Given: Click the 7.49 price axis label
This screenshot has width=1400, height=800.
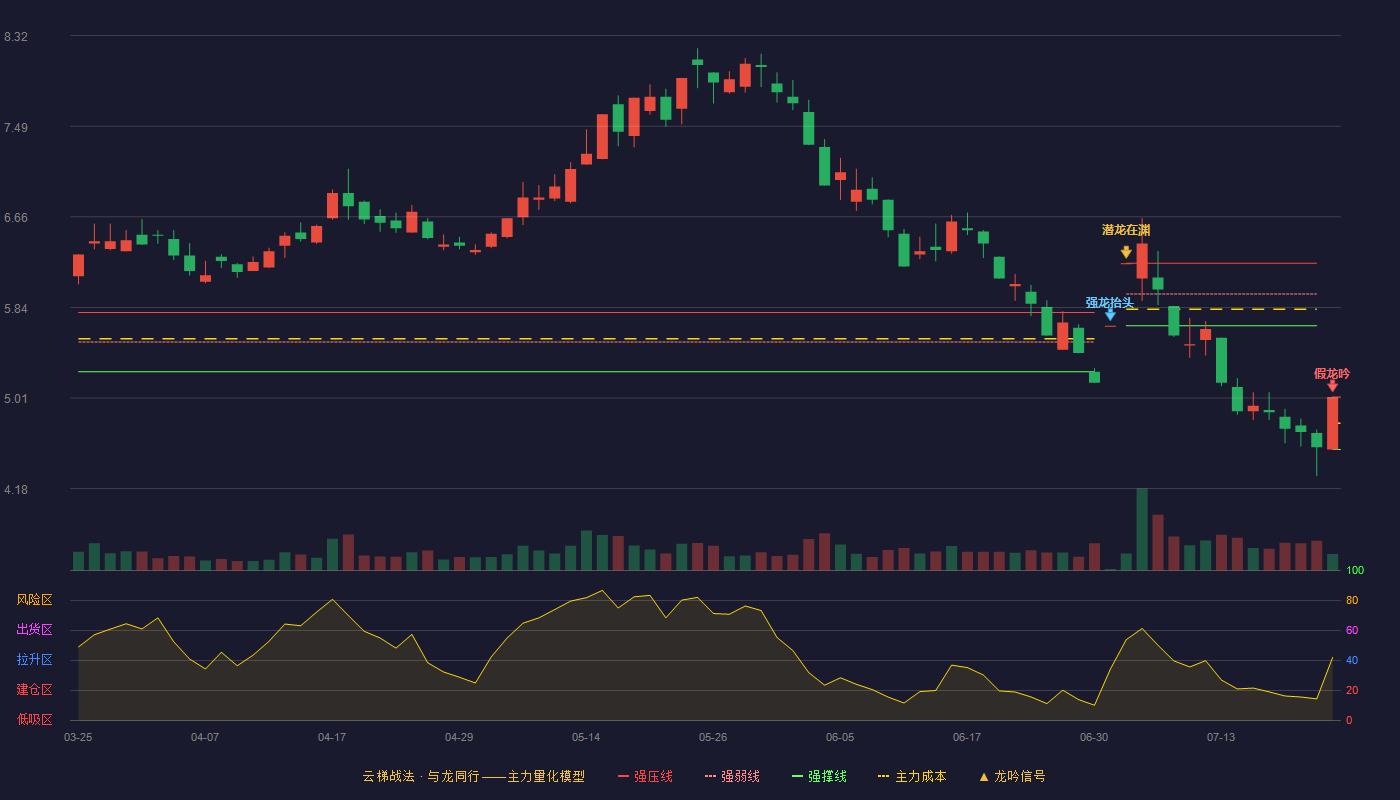Looking at the screenshot, I should click(16, 128).
